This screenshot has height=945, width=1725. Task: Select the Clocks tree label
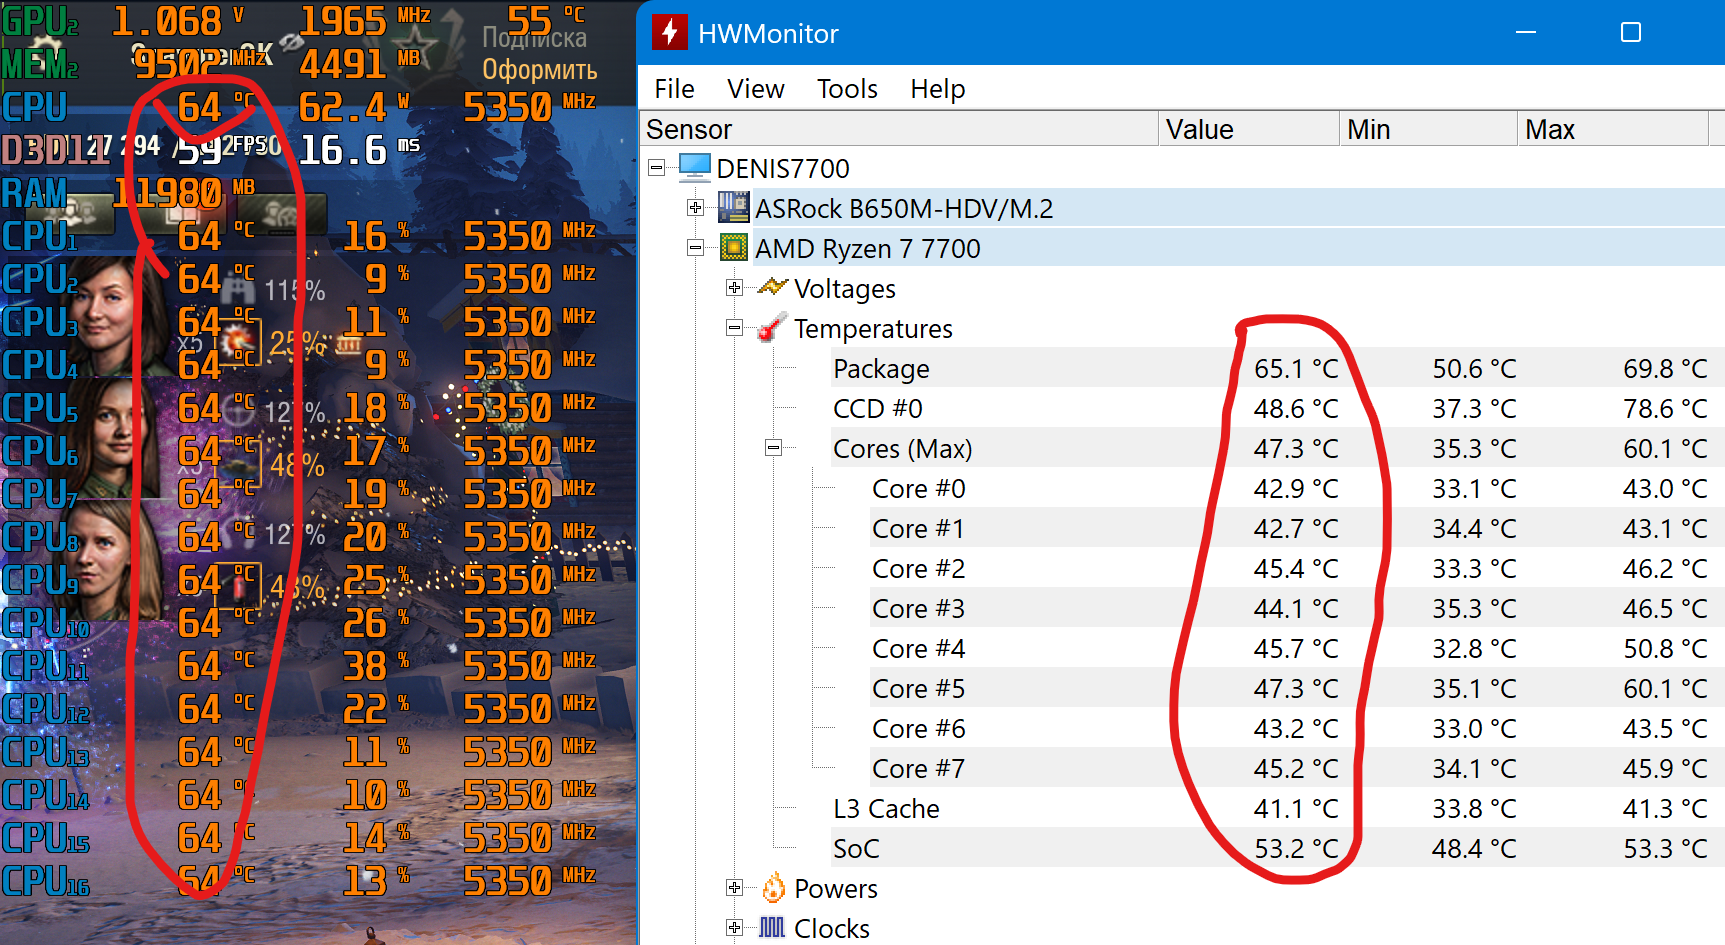(832, 928)
